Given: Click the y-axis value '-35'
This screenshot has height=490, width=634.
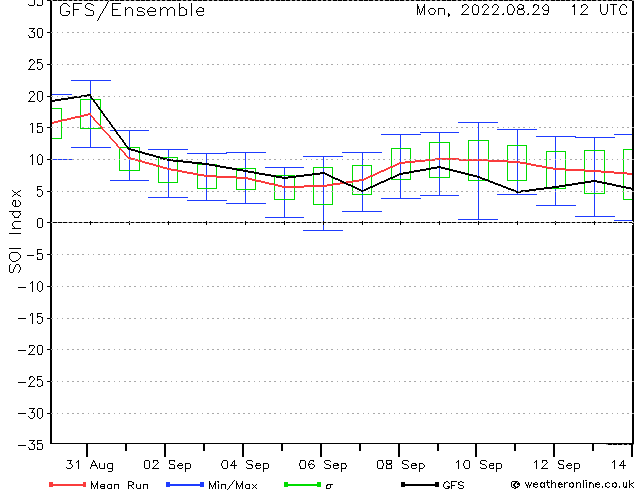Looking at the screenshot, I should (x=31, y=445).
